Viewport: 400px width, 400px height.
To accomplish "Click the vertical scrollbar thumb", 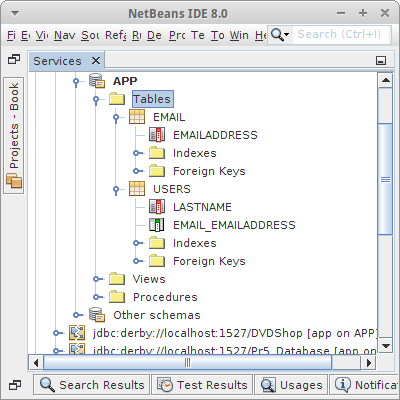I will tap(386, 179).
